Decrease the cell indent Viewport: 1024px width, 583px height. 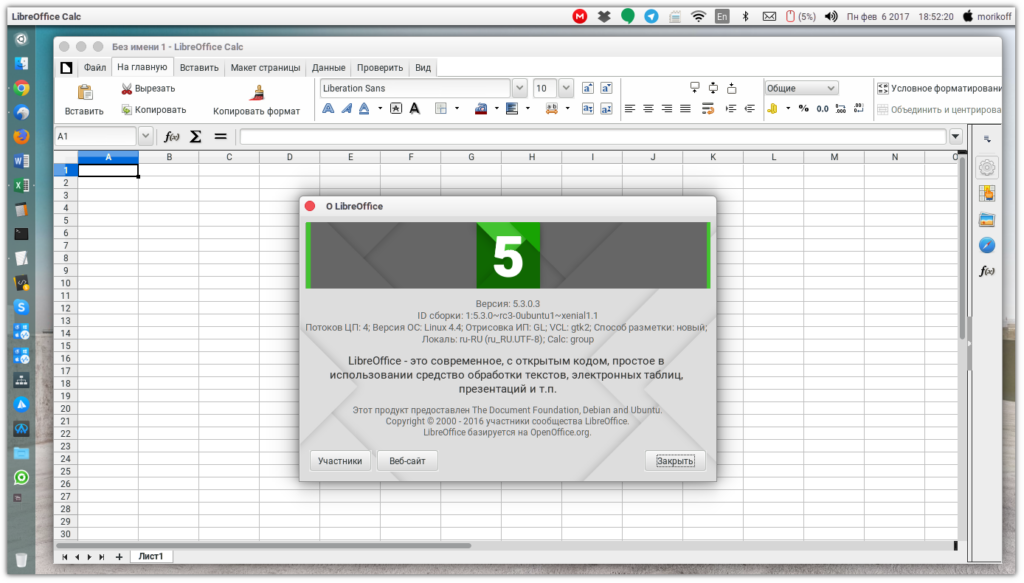point(750,109)
